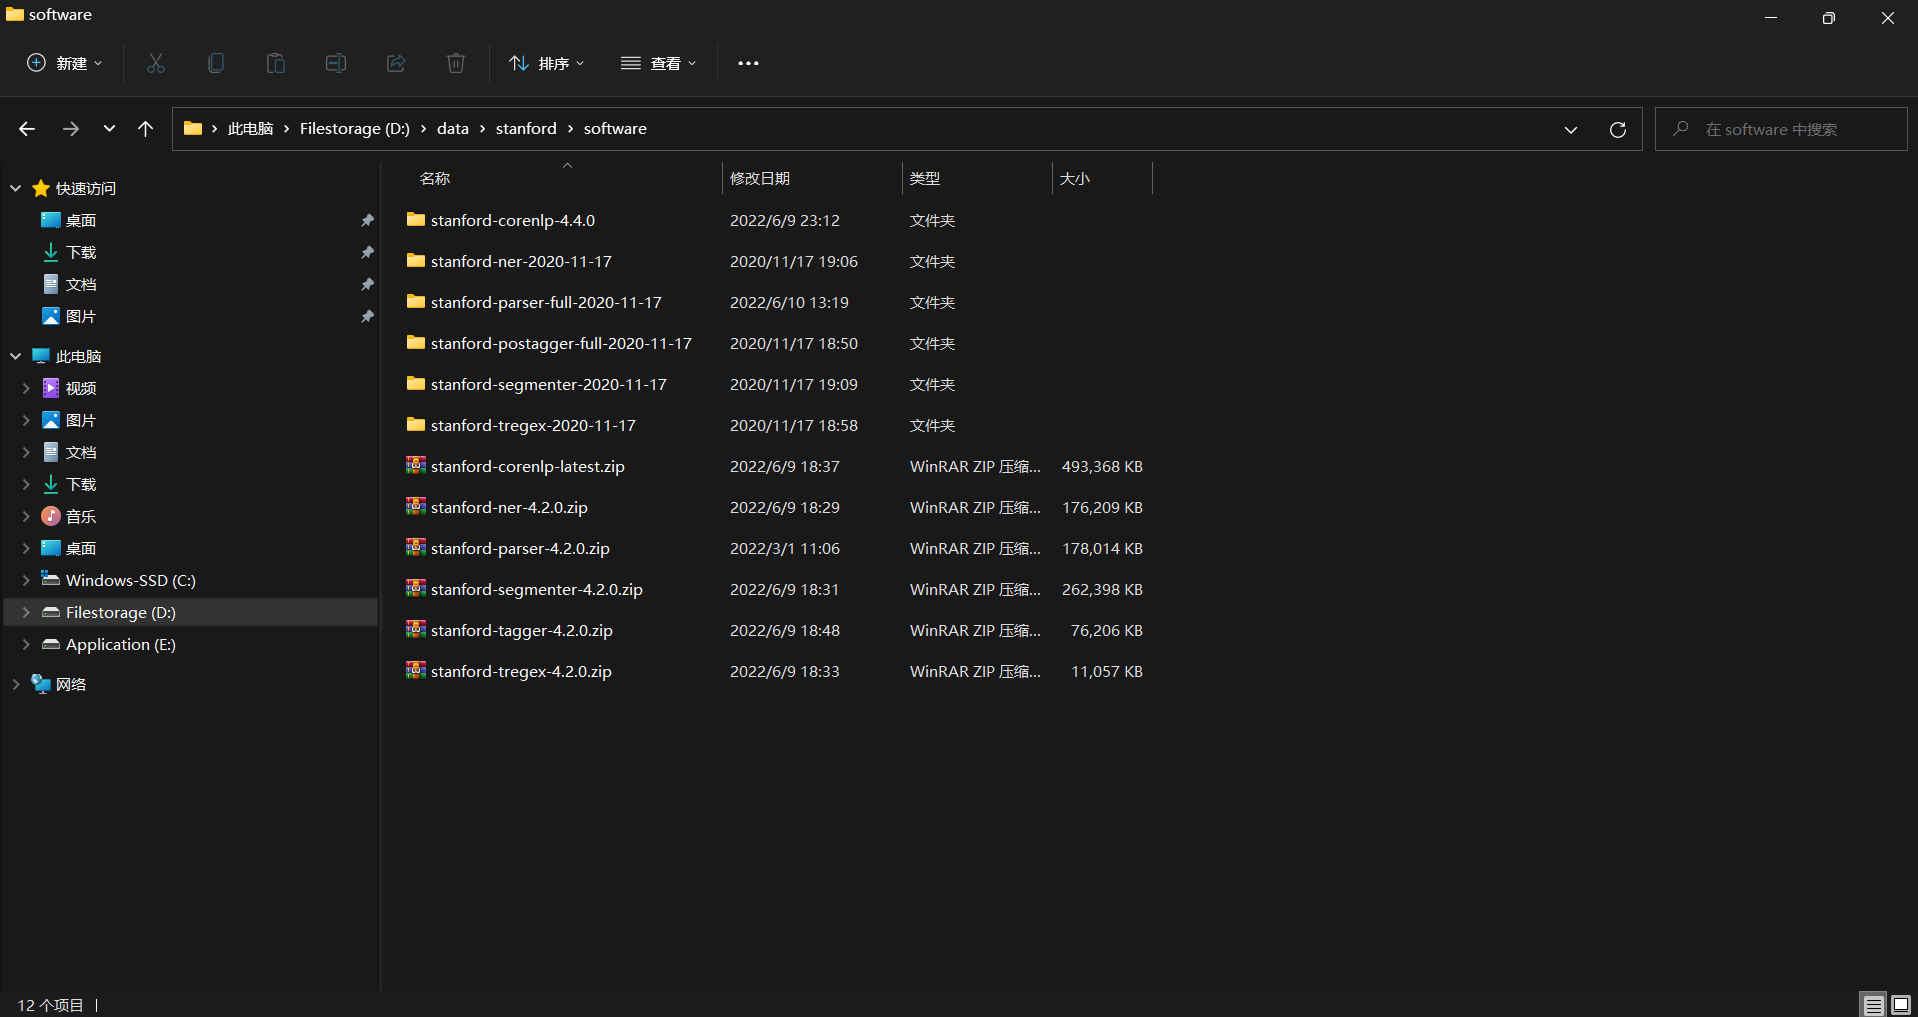Image resolution: width=1918 pixels, height=1017 pixels.
Task: Focus the 在 software 中搜索 search box
Action: [x=1782, y=129]
